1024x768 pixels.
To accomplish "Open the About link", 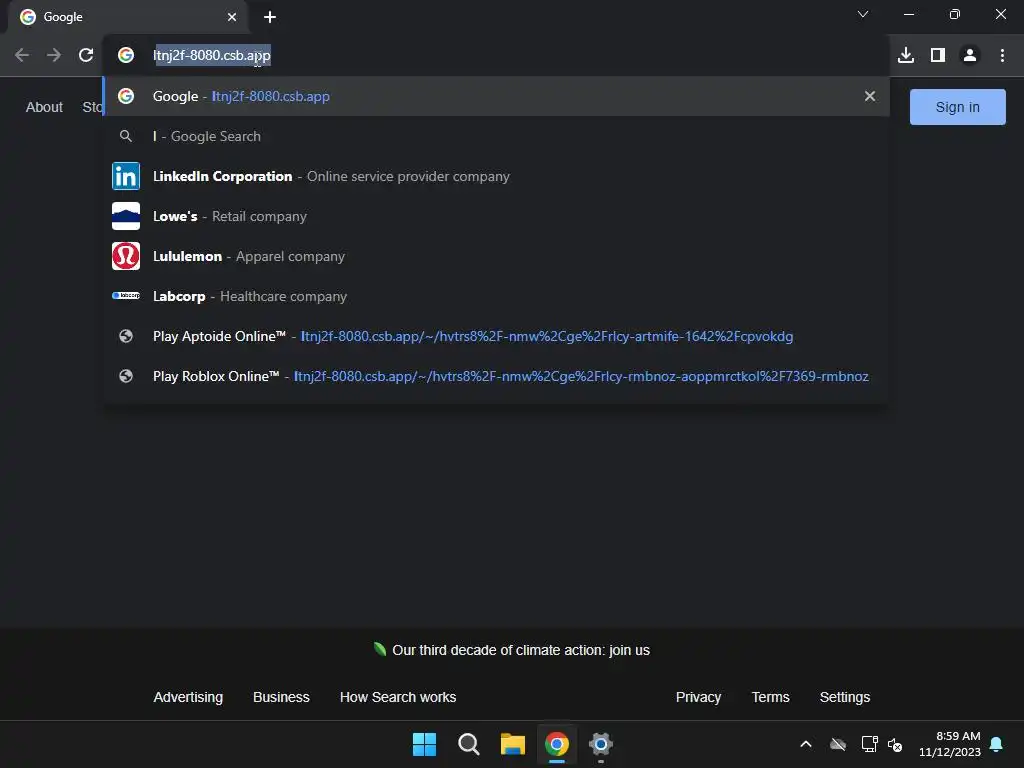I will point(44,107).
